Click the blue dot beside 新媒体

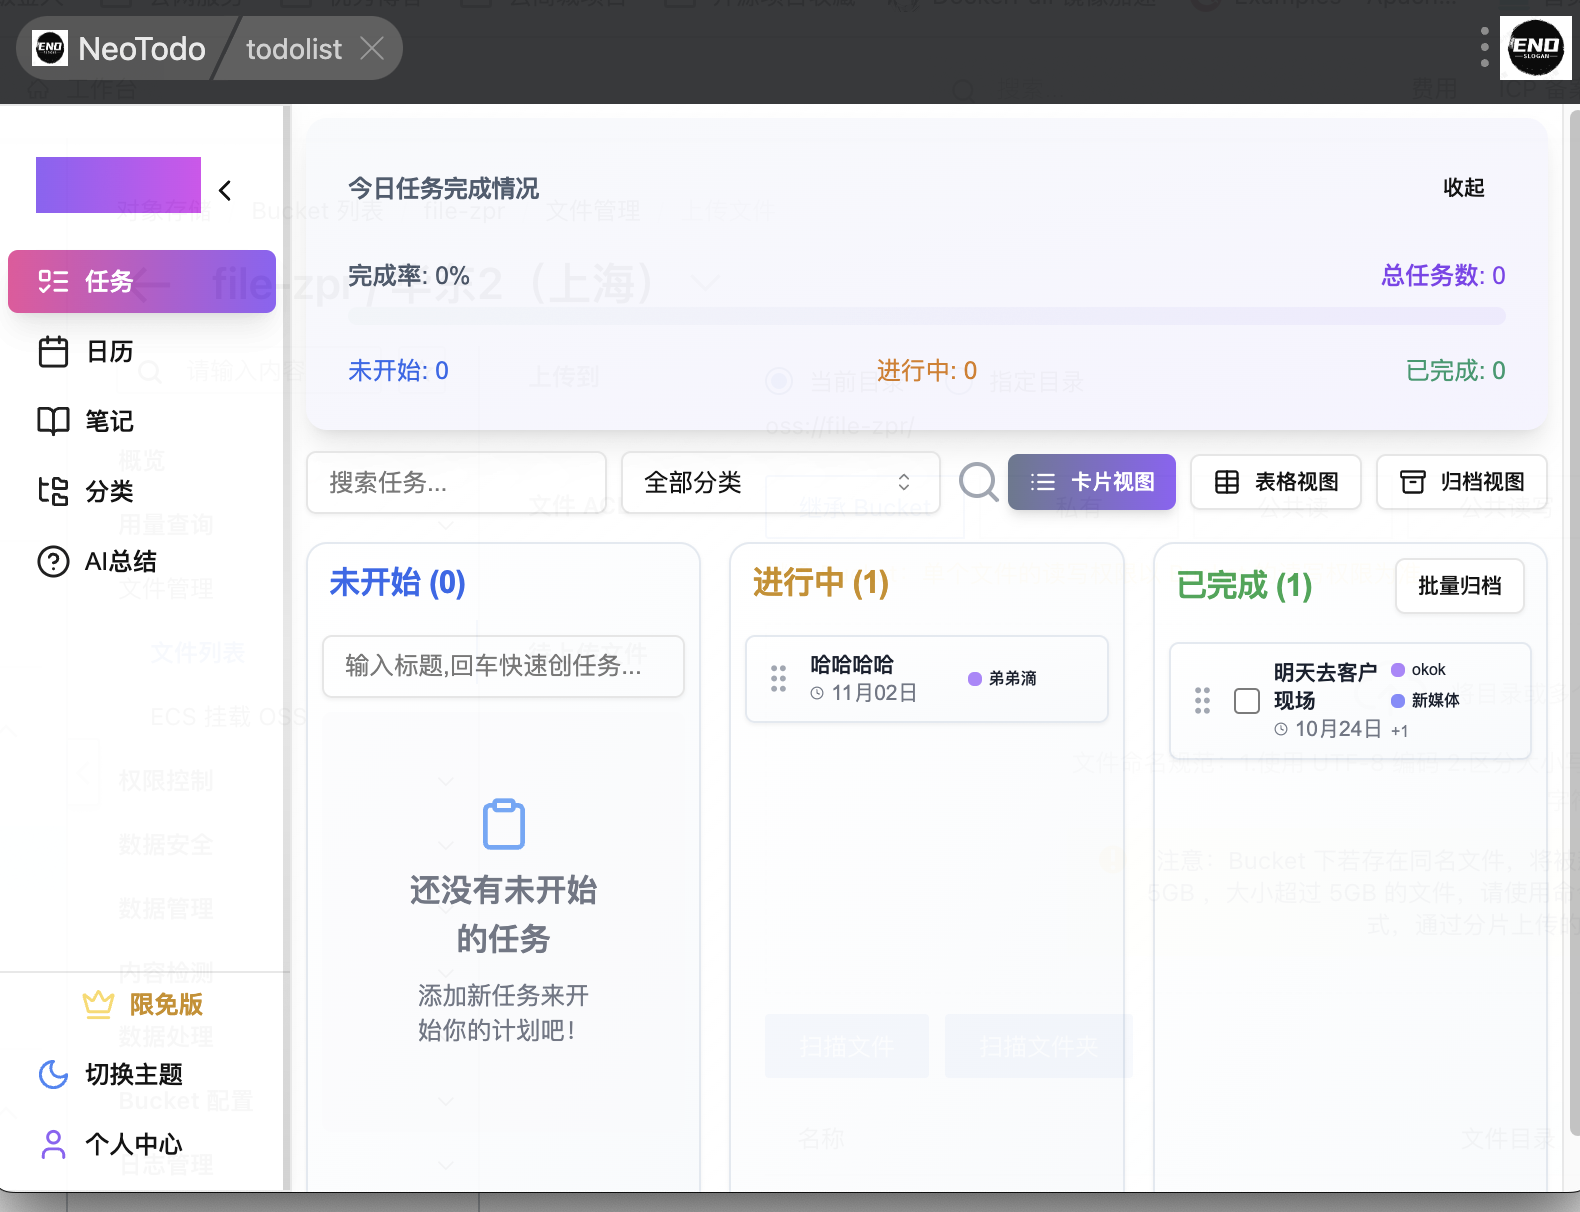(1398, 700)
